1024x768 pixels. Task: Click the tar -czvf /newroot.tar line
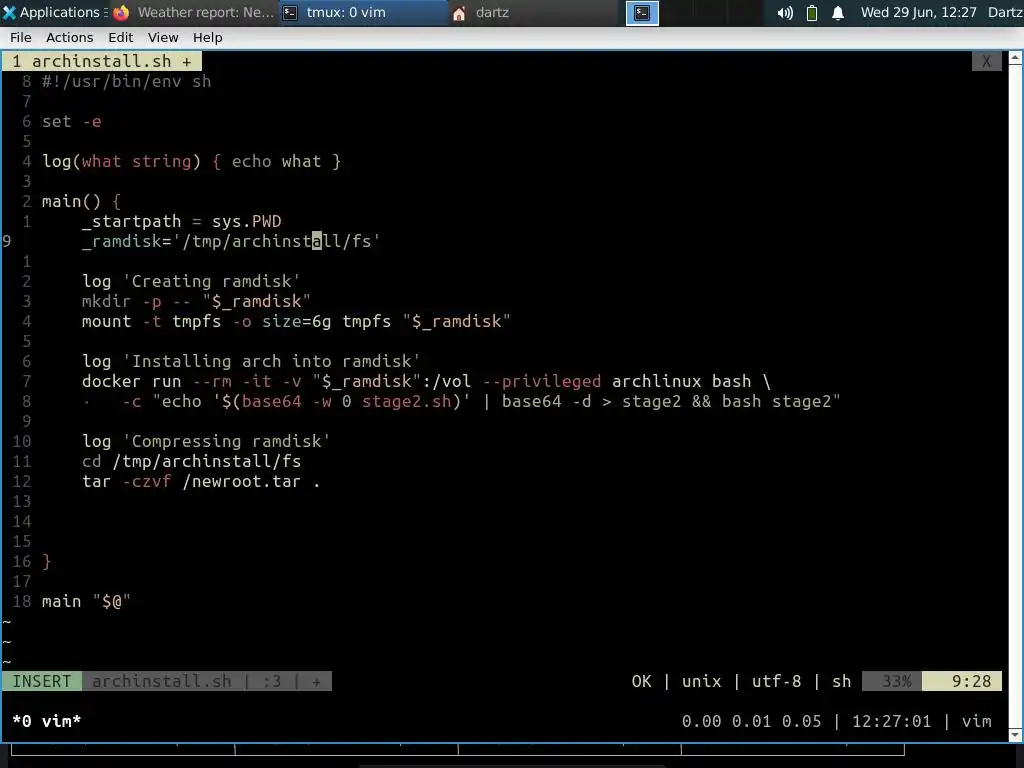tap(201, 481)
